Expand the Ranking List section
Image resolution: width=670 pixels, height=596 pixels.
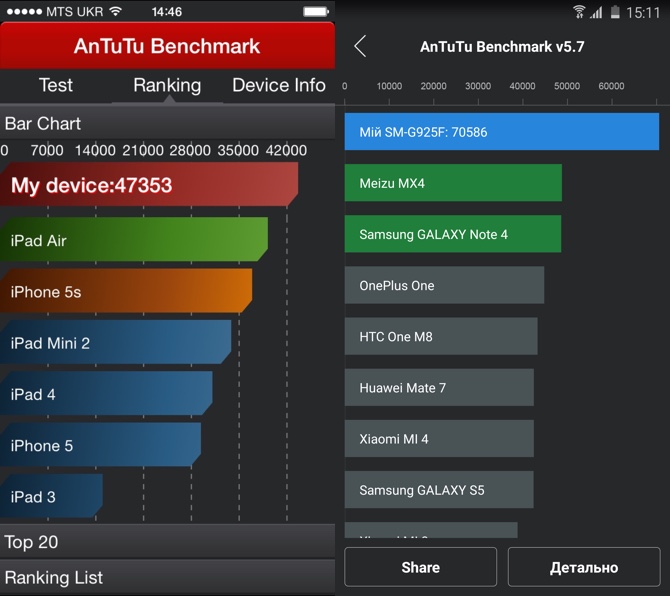[168, 578]
